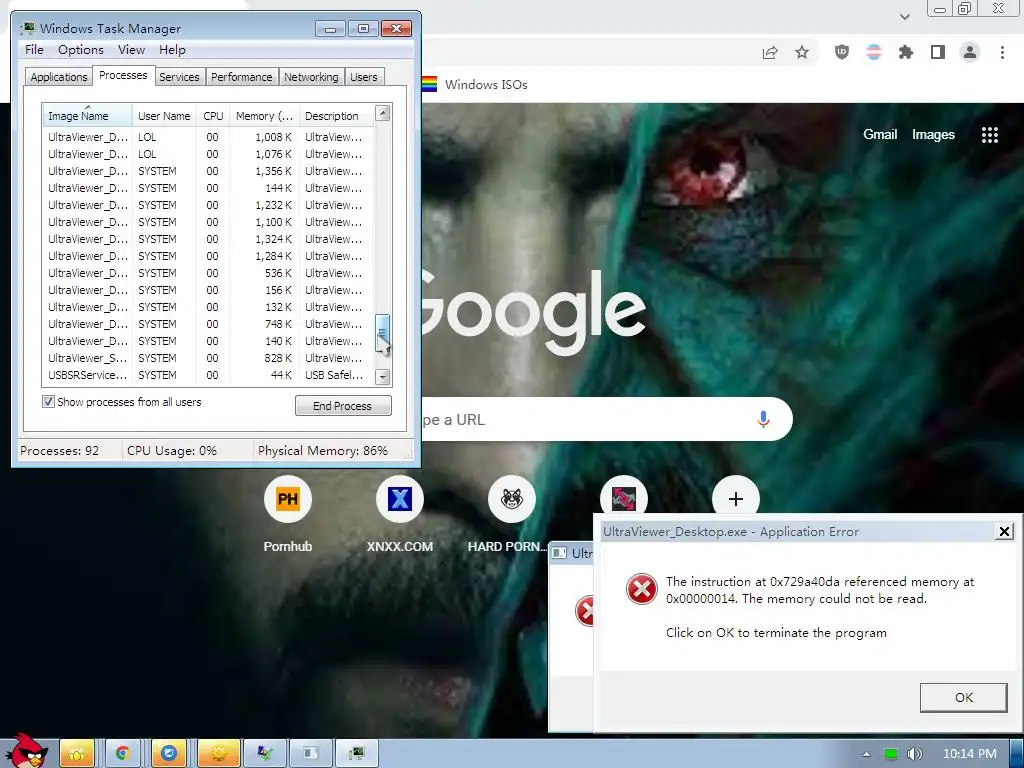Toggle the Chrome side panel icon
Viewport: 1024px width, 768px height.
tap(938, 52)
